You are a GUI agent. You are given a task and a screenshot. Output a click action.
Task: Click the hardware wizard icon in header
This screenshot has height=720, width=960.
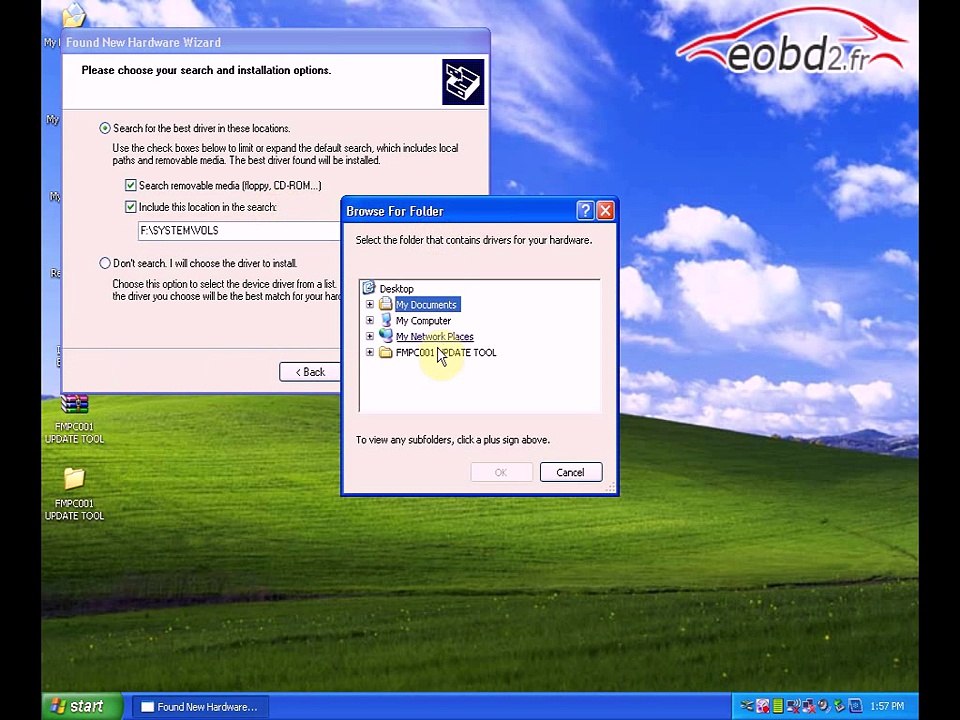pos(463,82)
